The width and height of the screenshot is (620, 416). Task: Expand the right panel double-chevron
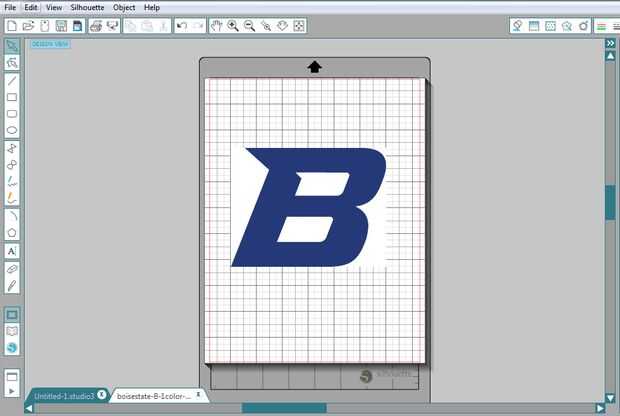611,43
